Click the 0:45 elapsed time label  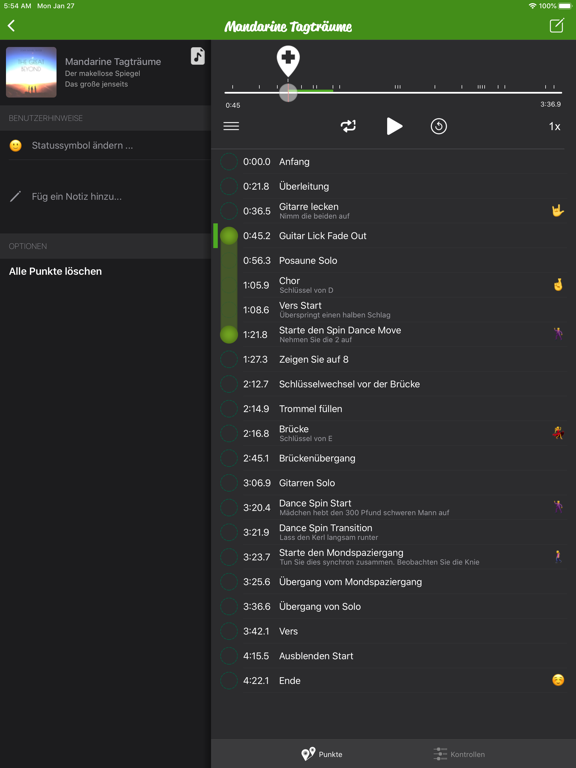[233, 105]
